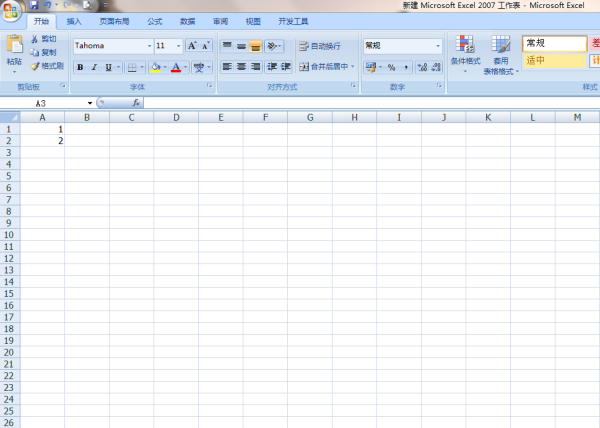Open the phonetic guide 文 button
The height and width of the screenshot is (428, 600).
(x=199, y=67)
